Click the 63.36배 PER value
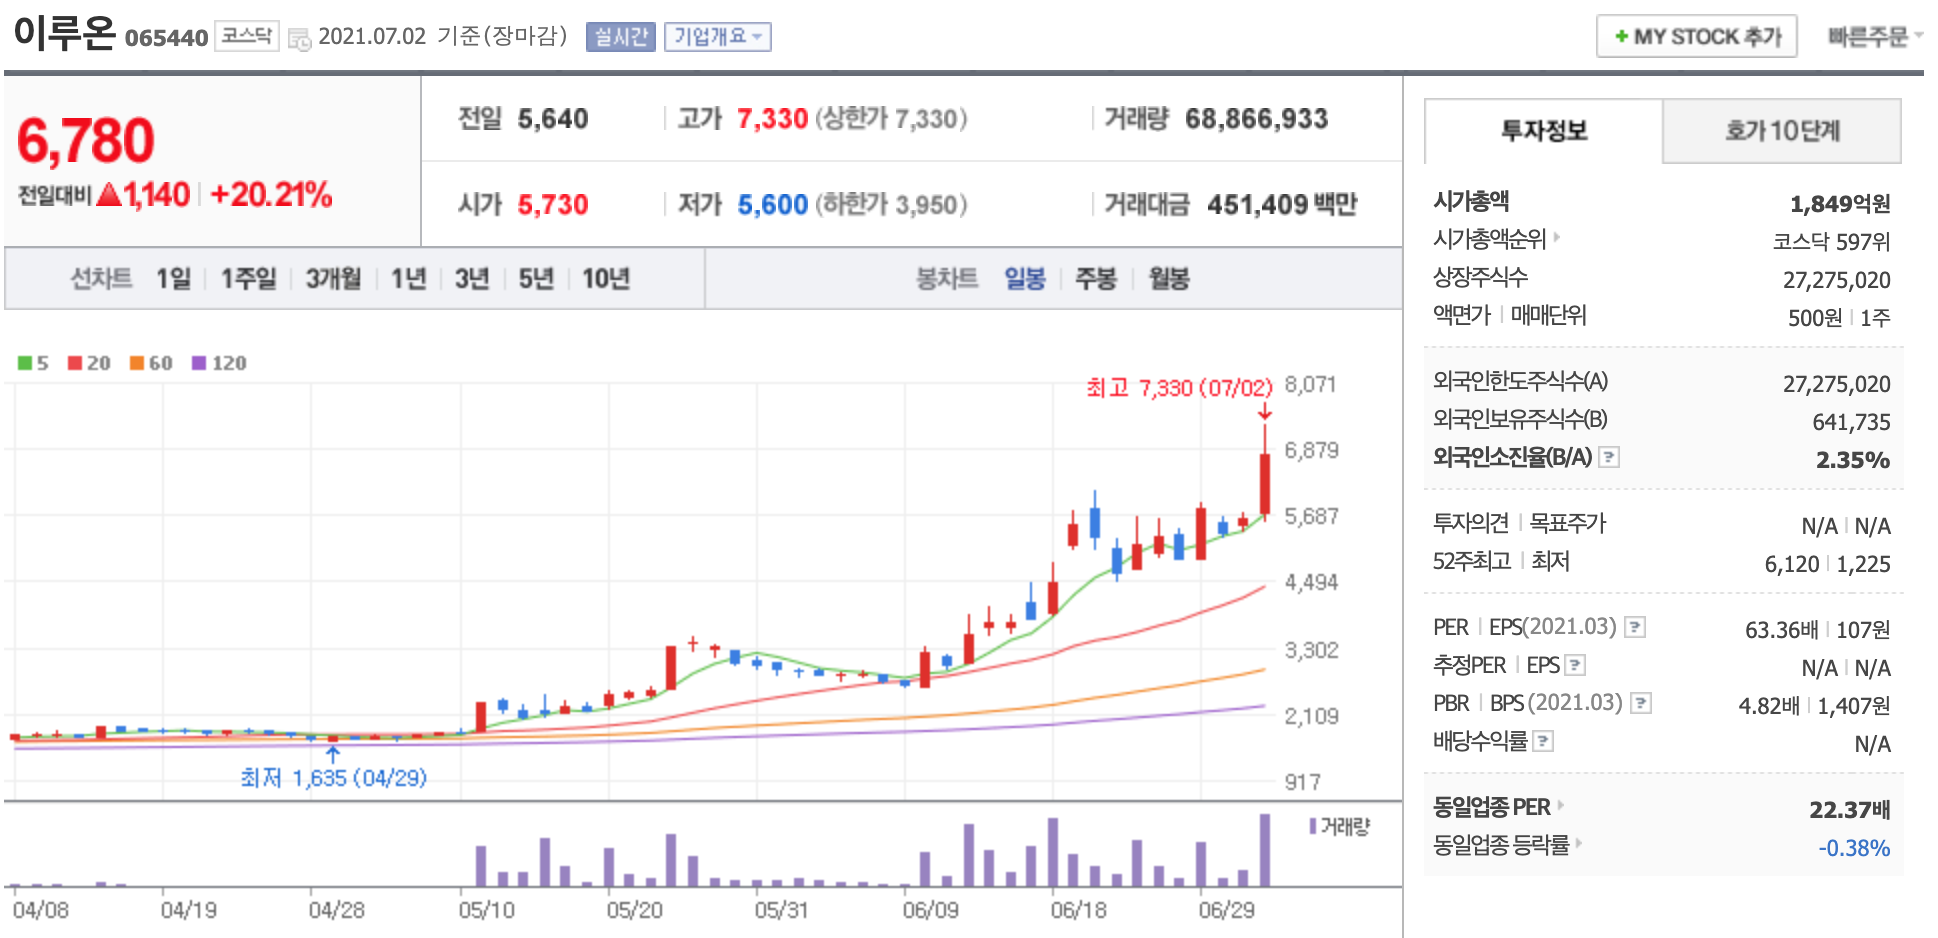 1781,630
